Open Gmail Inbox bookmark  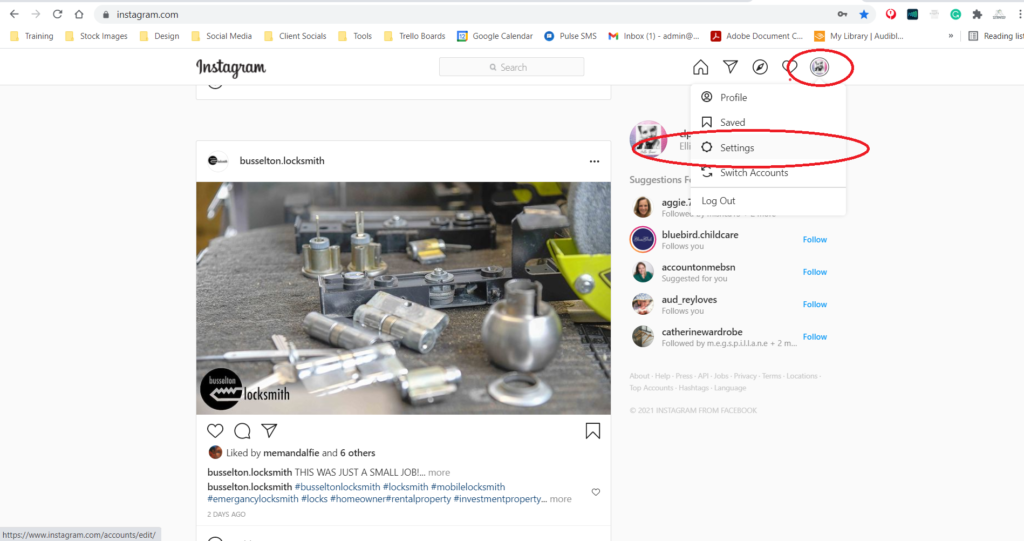[x=654, y=36]
